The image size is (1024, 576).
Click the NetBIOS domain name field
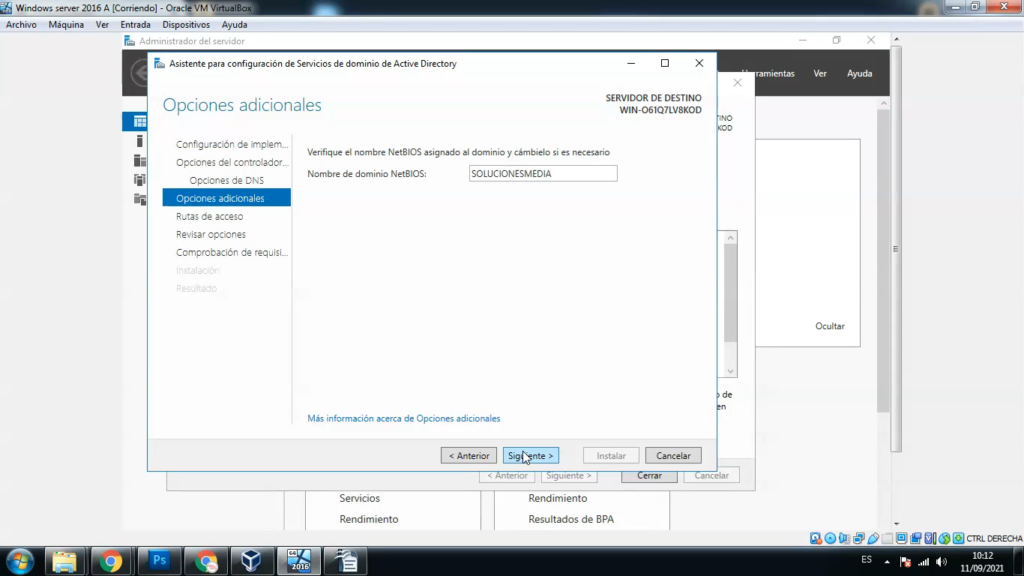coord(542,173)
